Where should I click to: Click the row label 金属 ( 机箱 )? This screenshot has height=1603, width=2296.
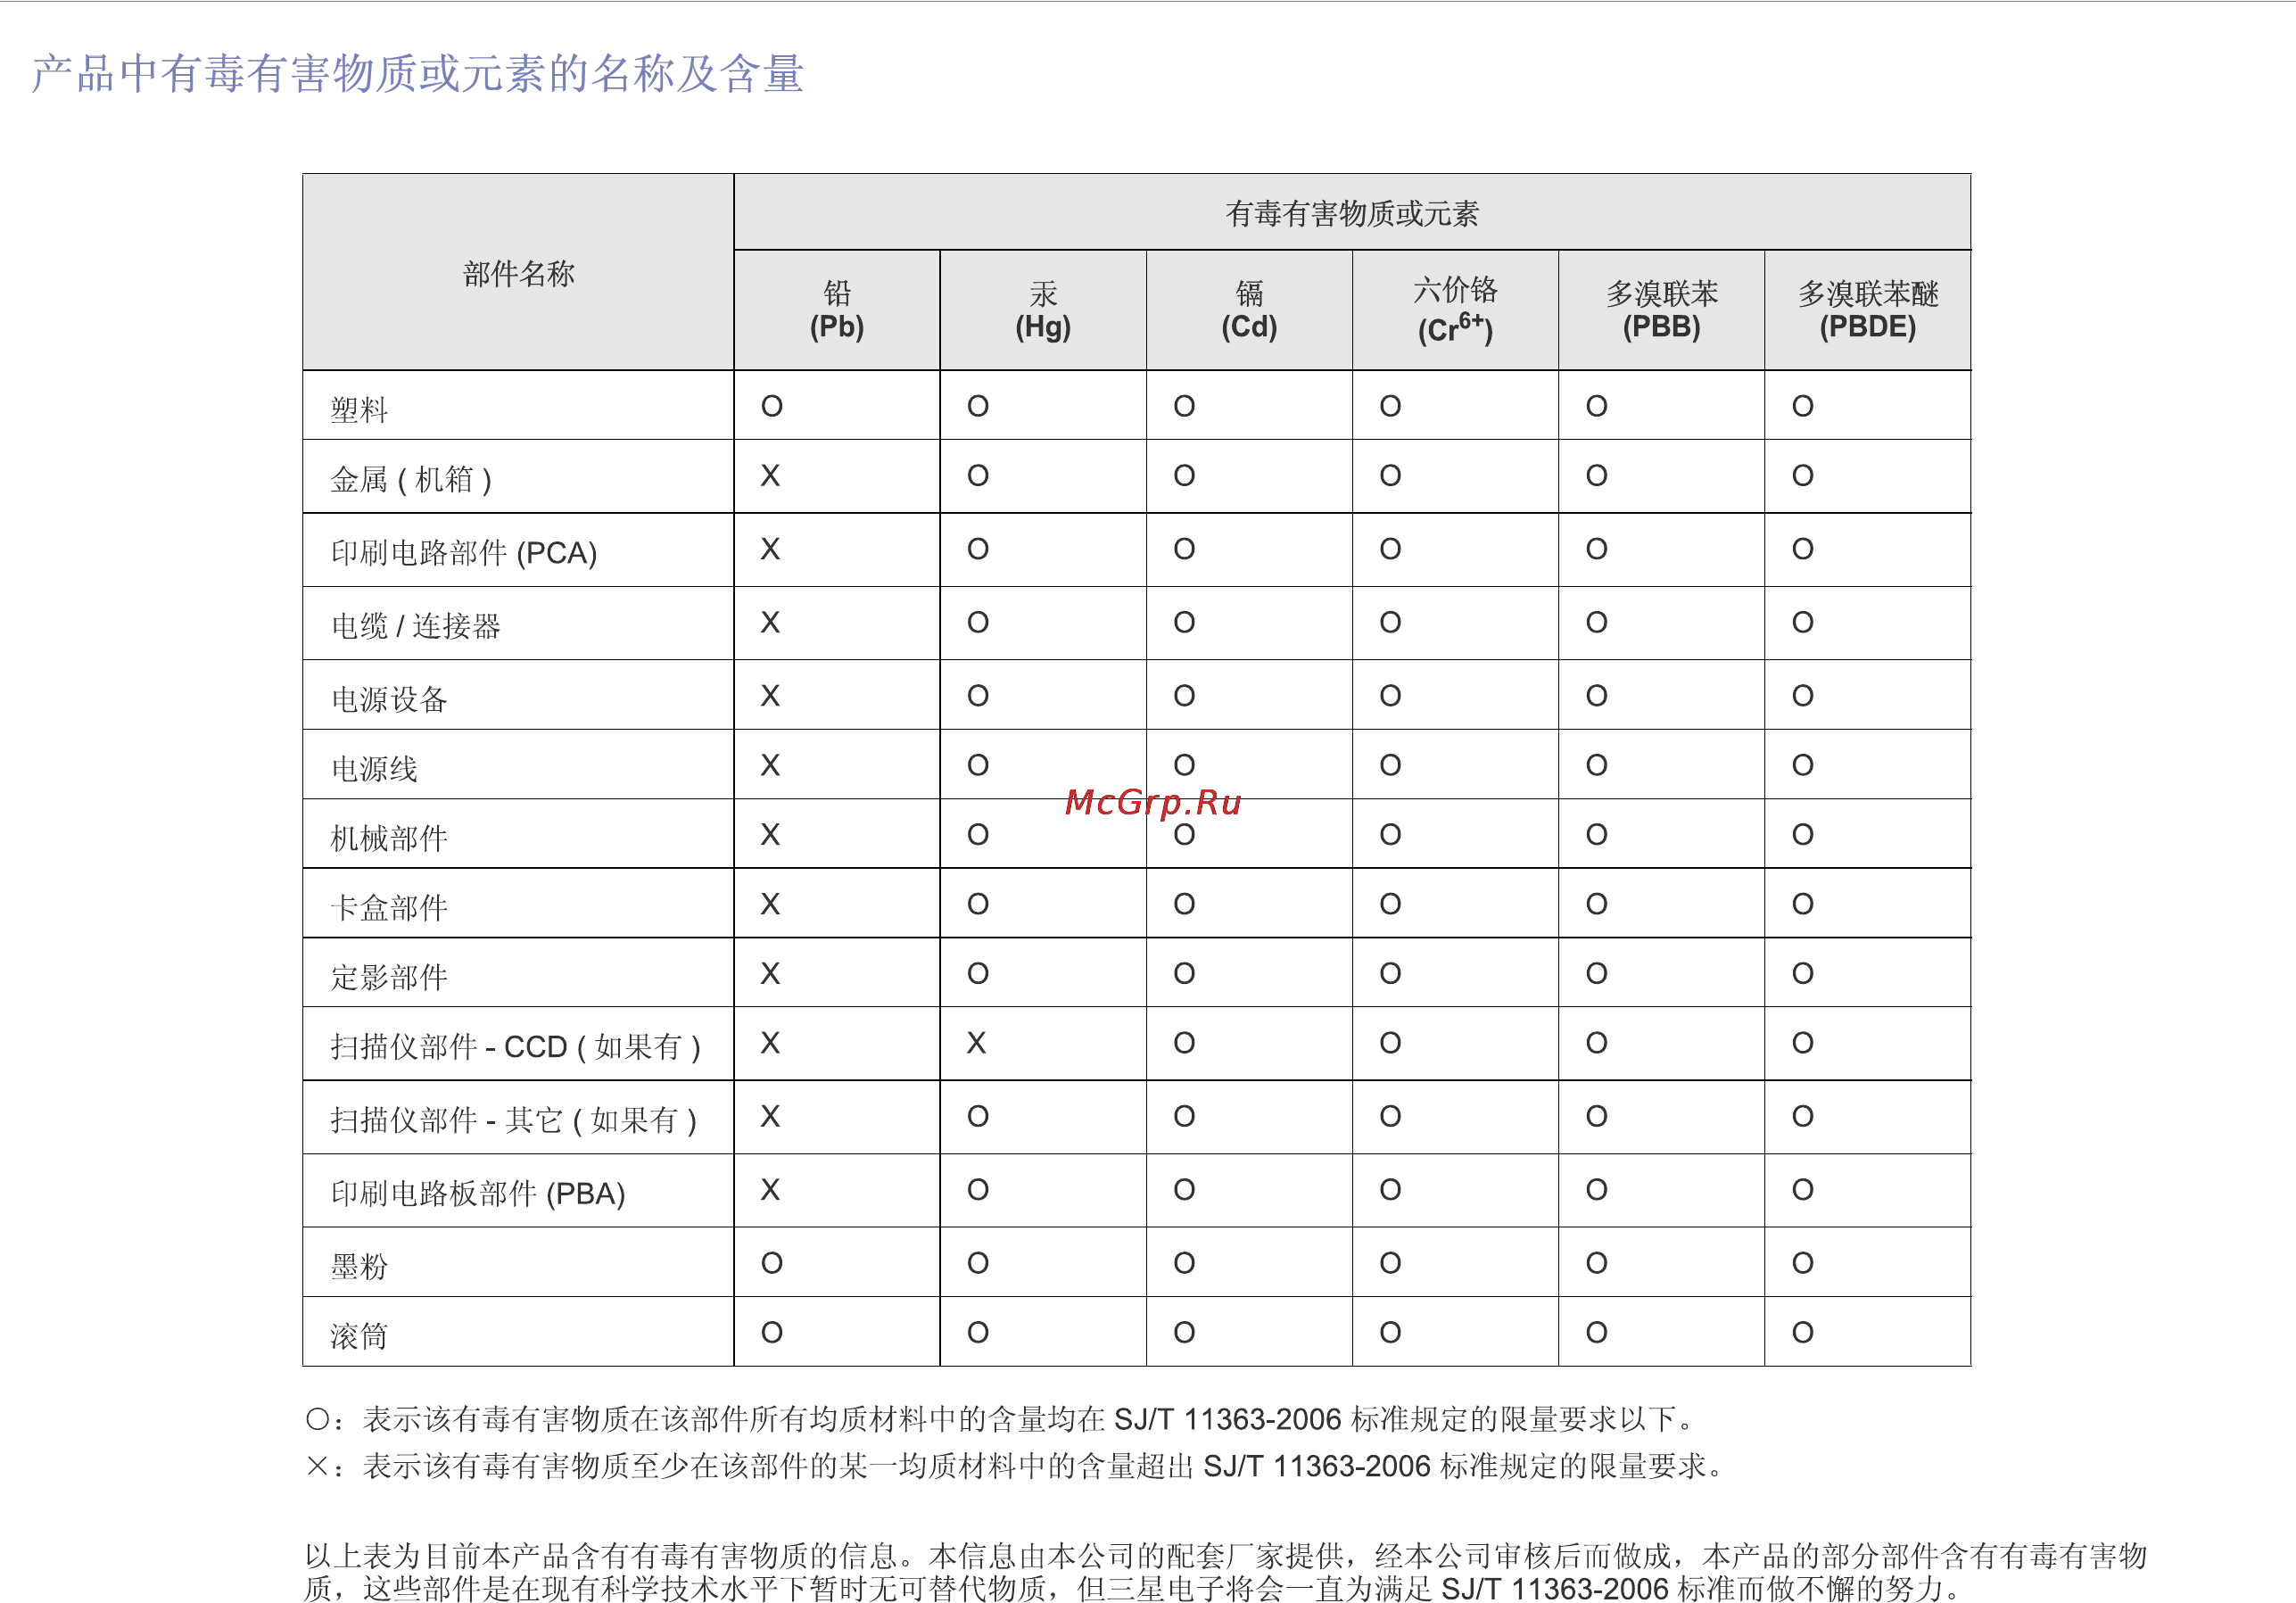tap(411, 480)
